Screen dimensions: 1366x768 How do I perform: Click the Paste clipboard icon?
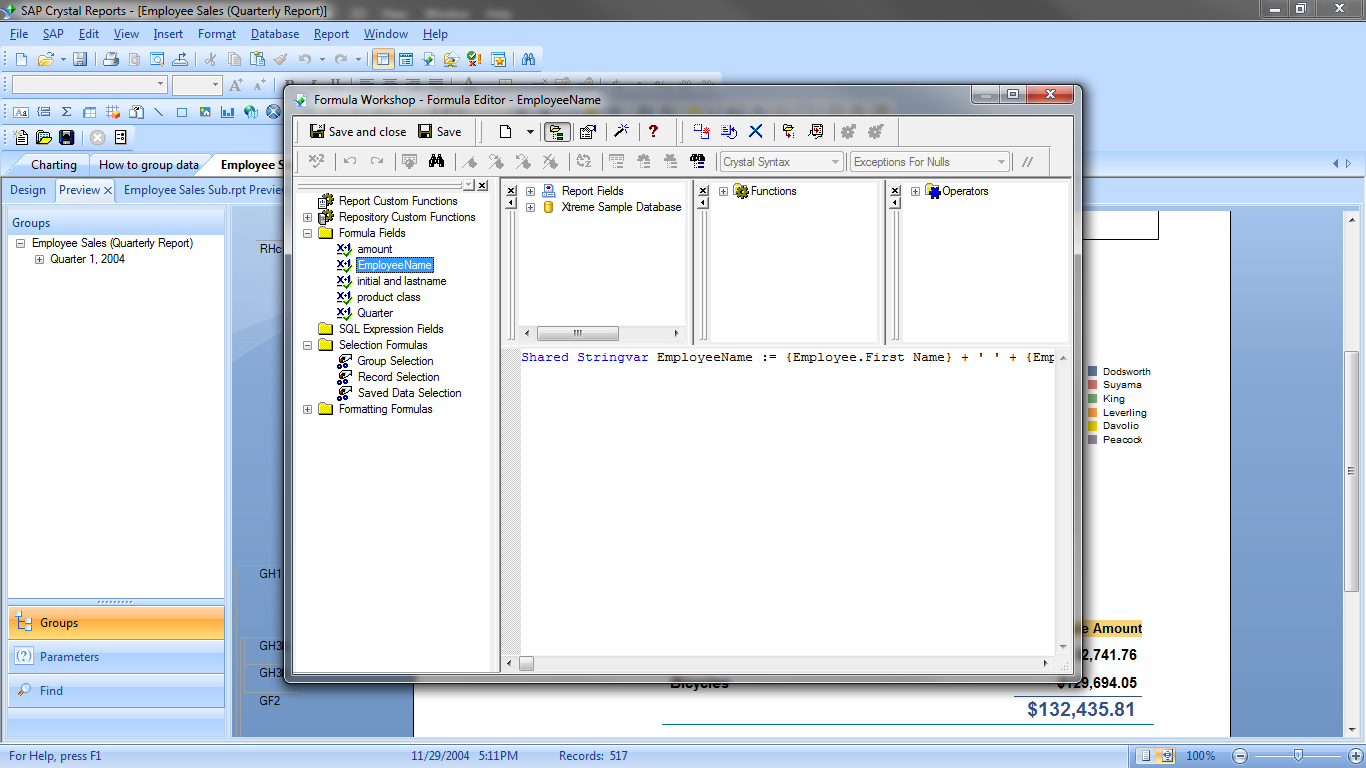257,59
